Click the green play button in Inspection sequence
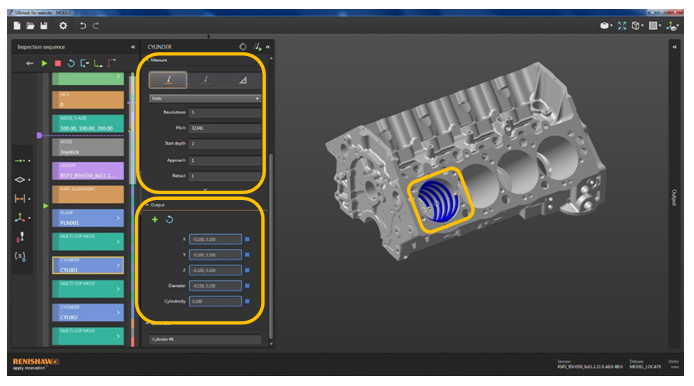694x386 pixels. tap(44, 63)
